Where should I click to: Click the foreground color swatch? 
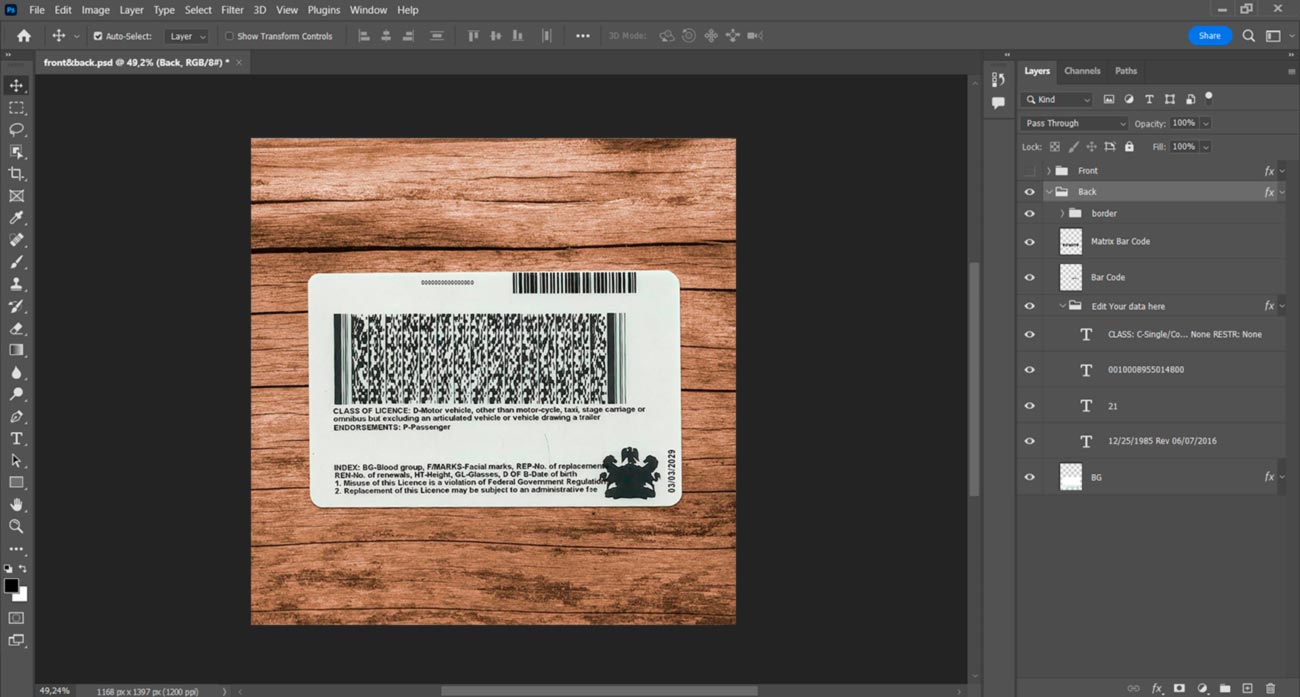(x=11, y=586)
